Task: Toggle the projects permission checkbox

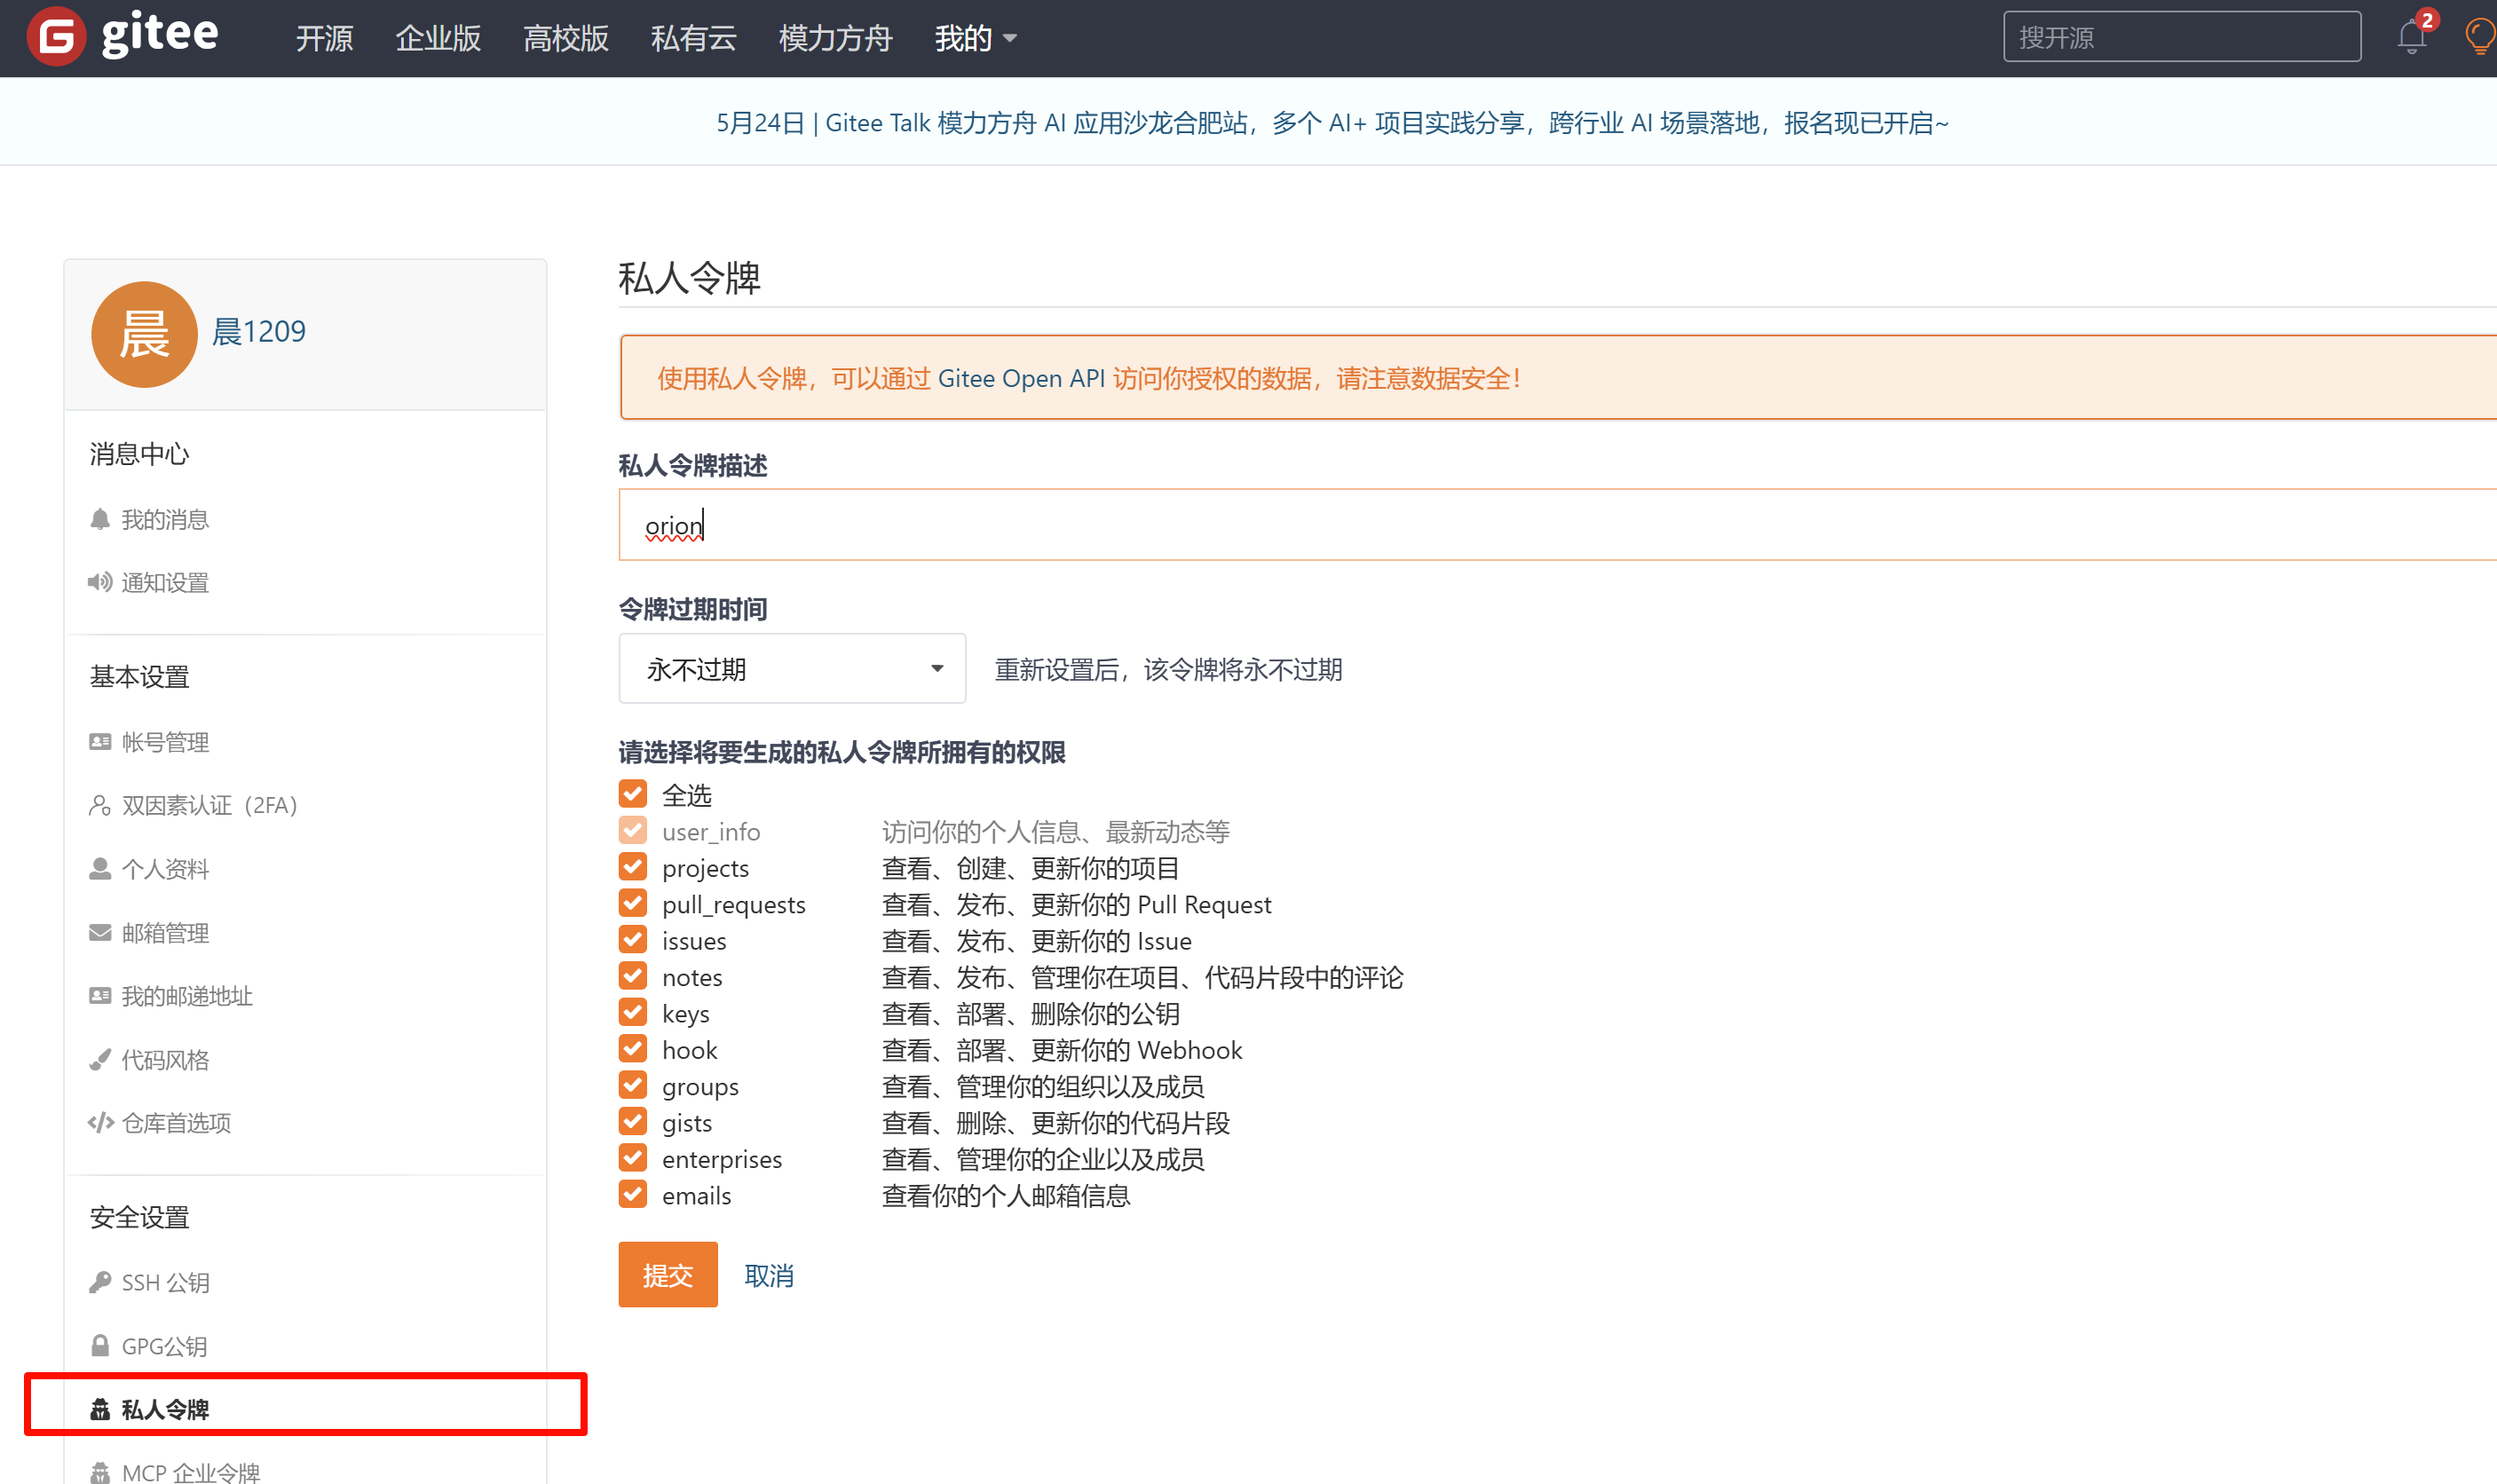Action: tap(633, 867)
